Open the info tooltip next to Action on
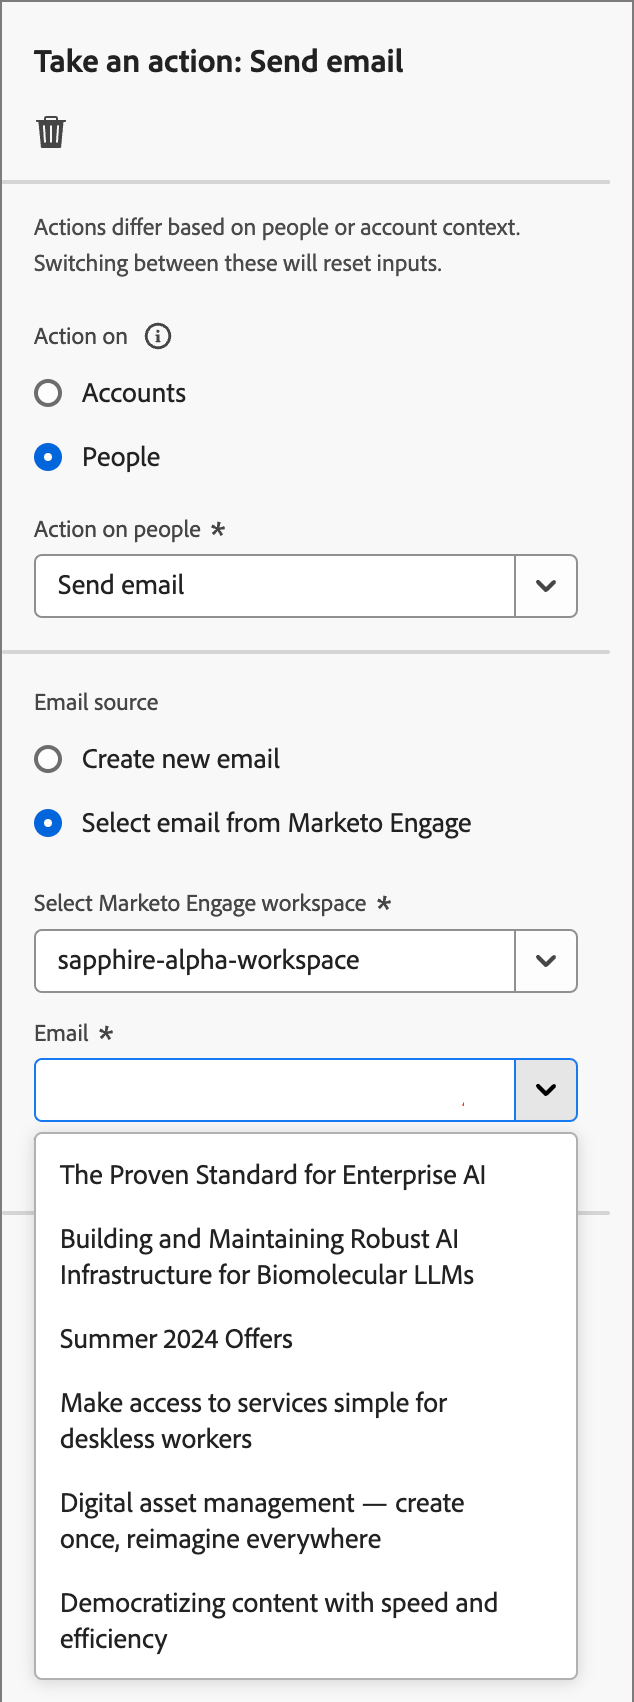The image size is (634, 1702). click(x=156, y=337)
